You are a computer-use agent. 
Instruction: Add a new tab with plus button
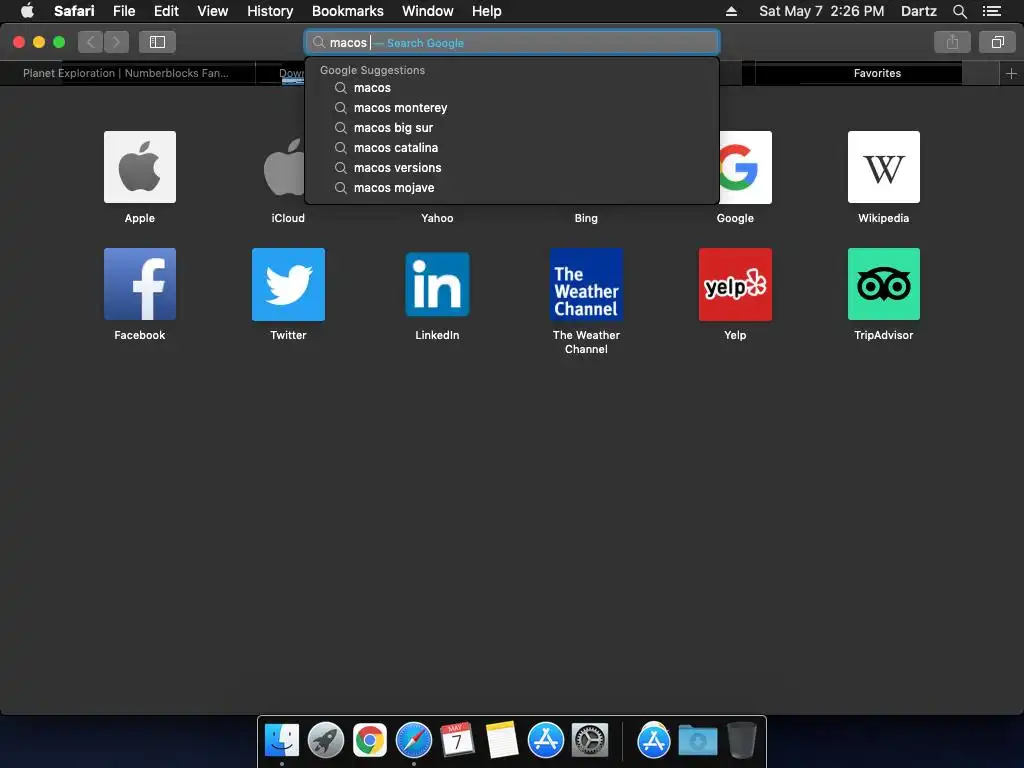click(1012, 74)
